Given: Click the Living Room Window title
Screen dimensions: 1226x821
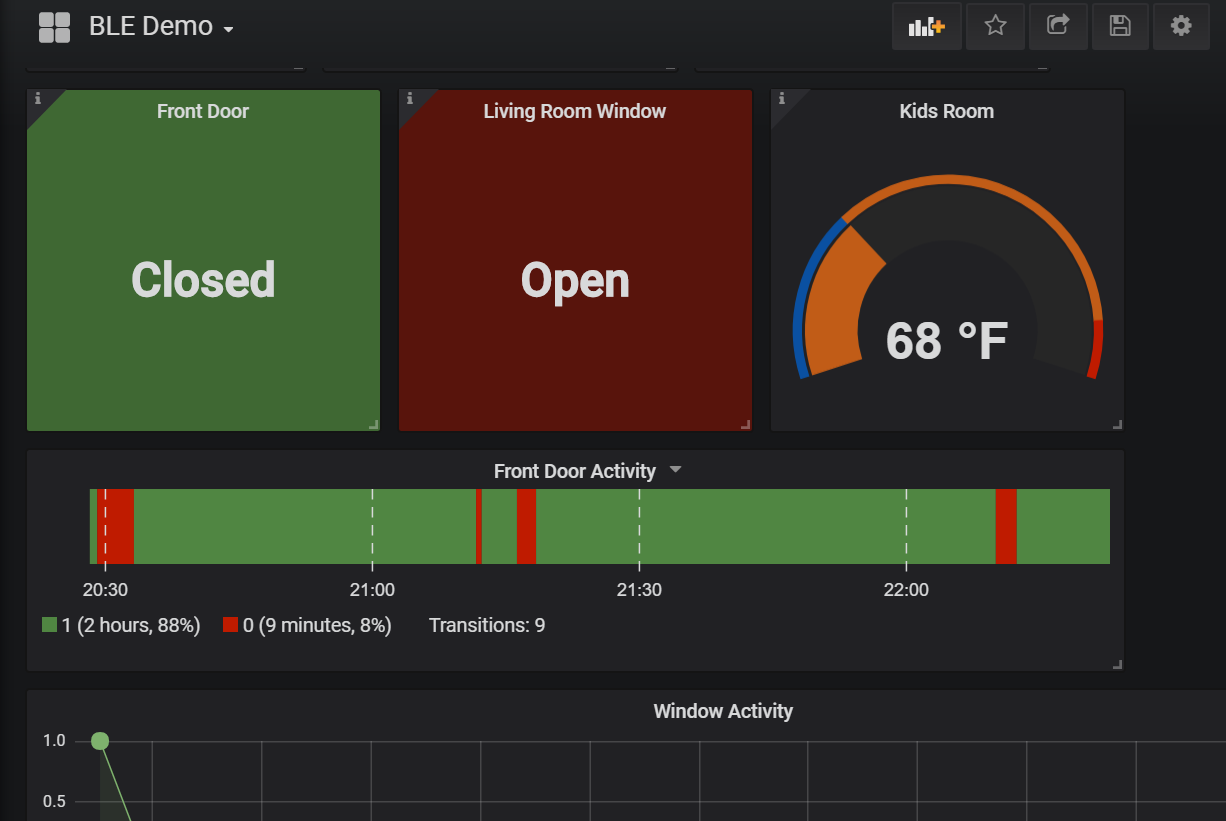Looking at the screenshot, I should tap(575, 111).
